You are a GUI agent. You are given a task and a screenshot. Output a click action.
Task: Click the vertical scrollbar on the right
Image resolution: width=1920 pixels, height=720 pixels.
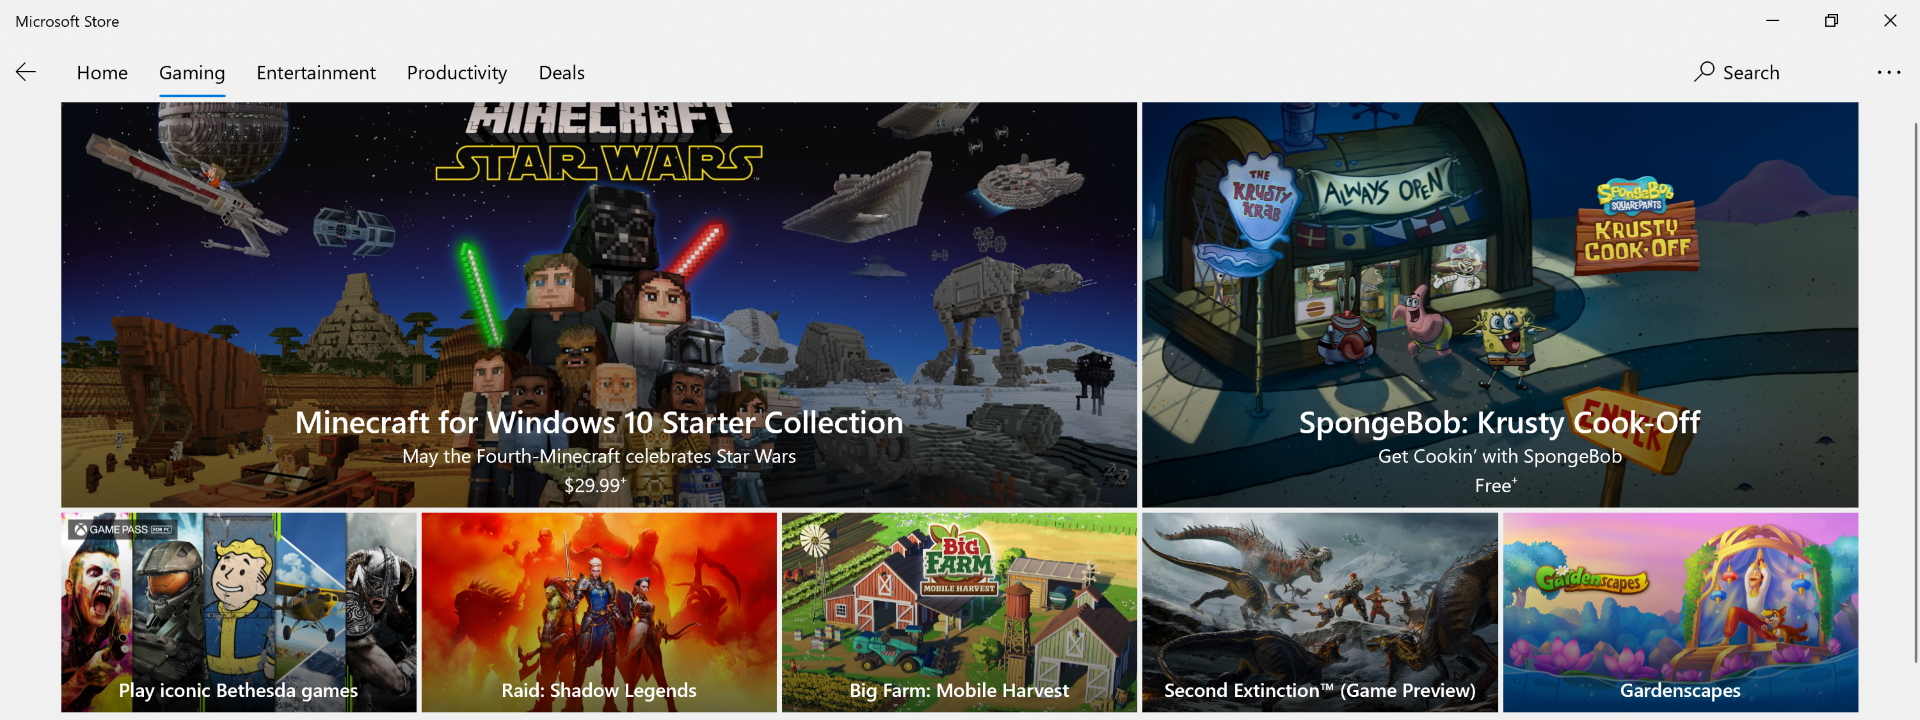(1915, 392)
